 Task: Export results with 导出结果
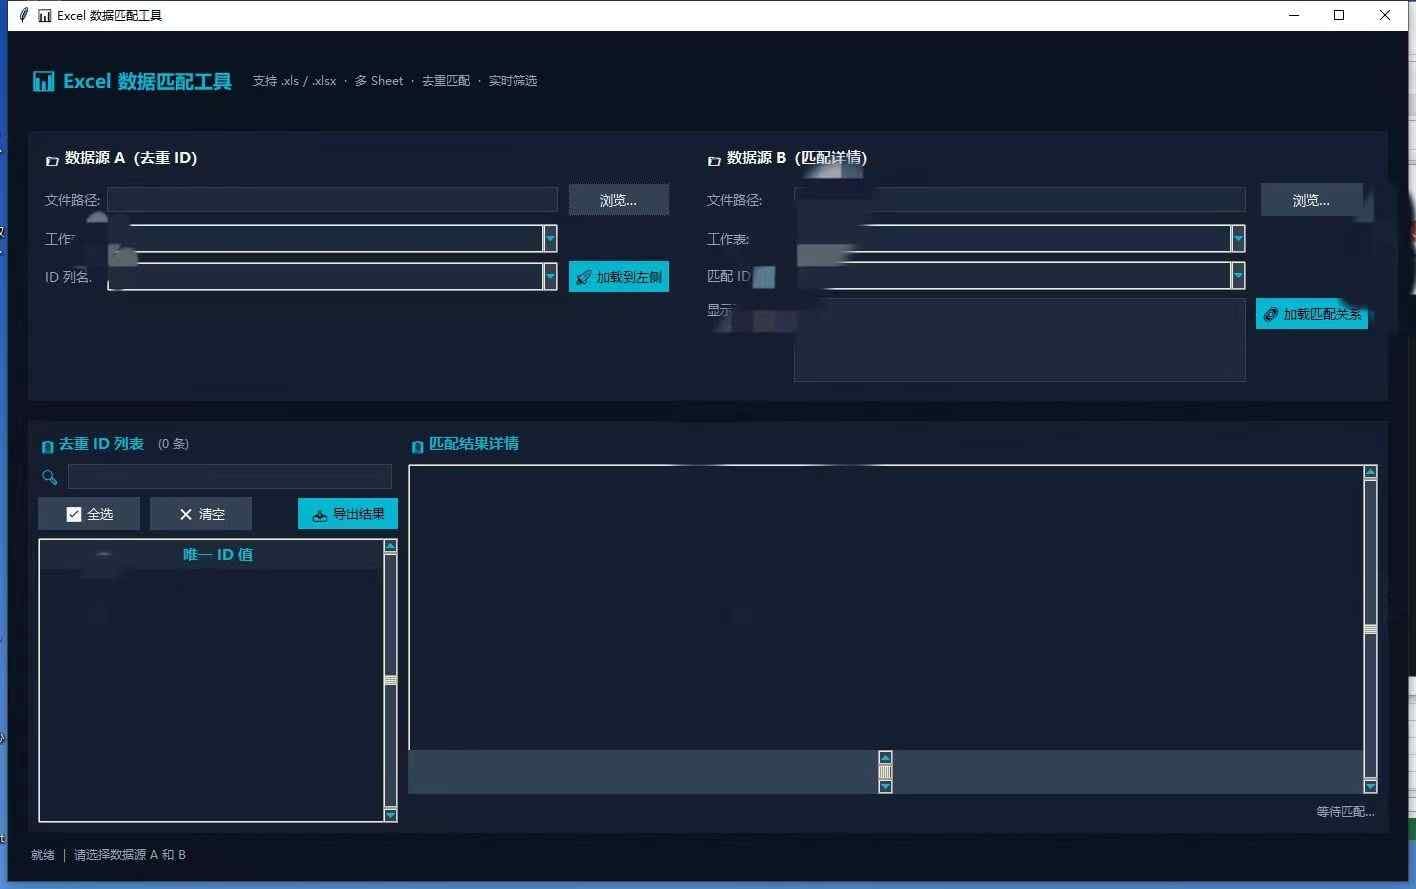click(348, 514)
